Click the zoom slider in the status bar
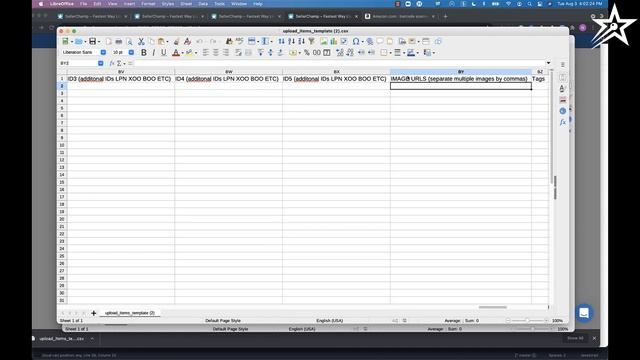Image resolution: width=640 pixels, height=360 pixels. tap(527, 321)
